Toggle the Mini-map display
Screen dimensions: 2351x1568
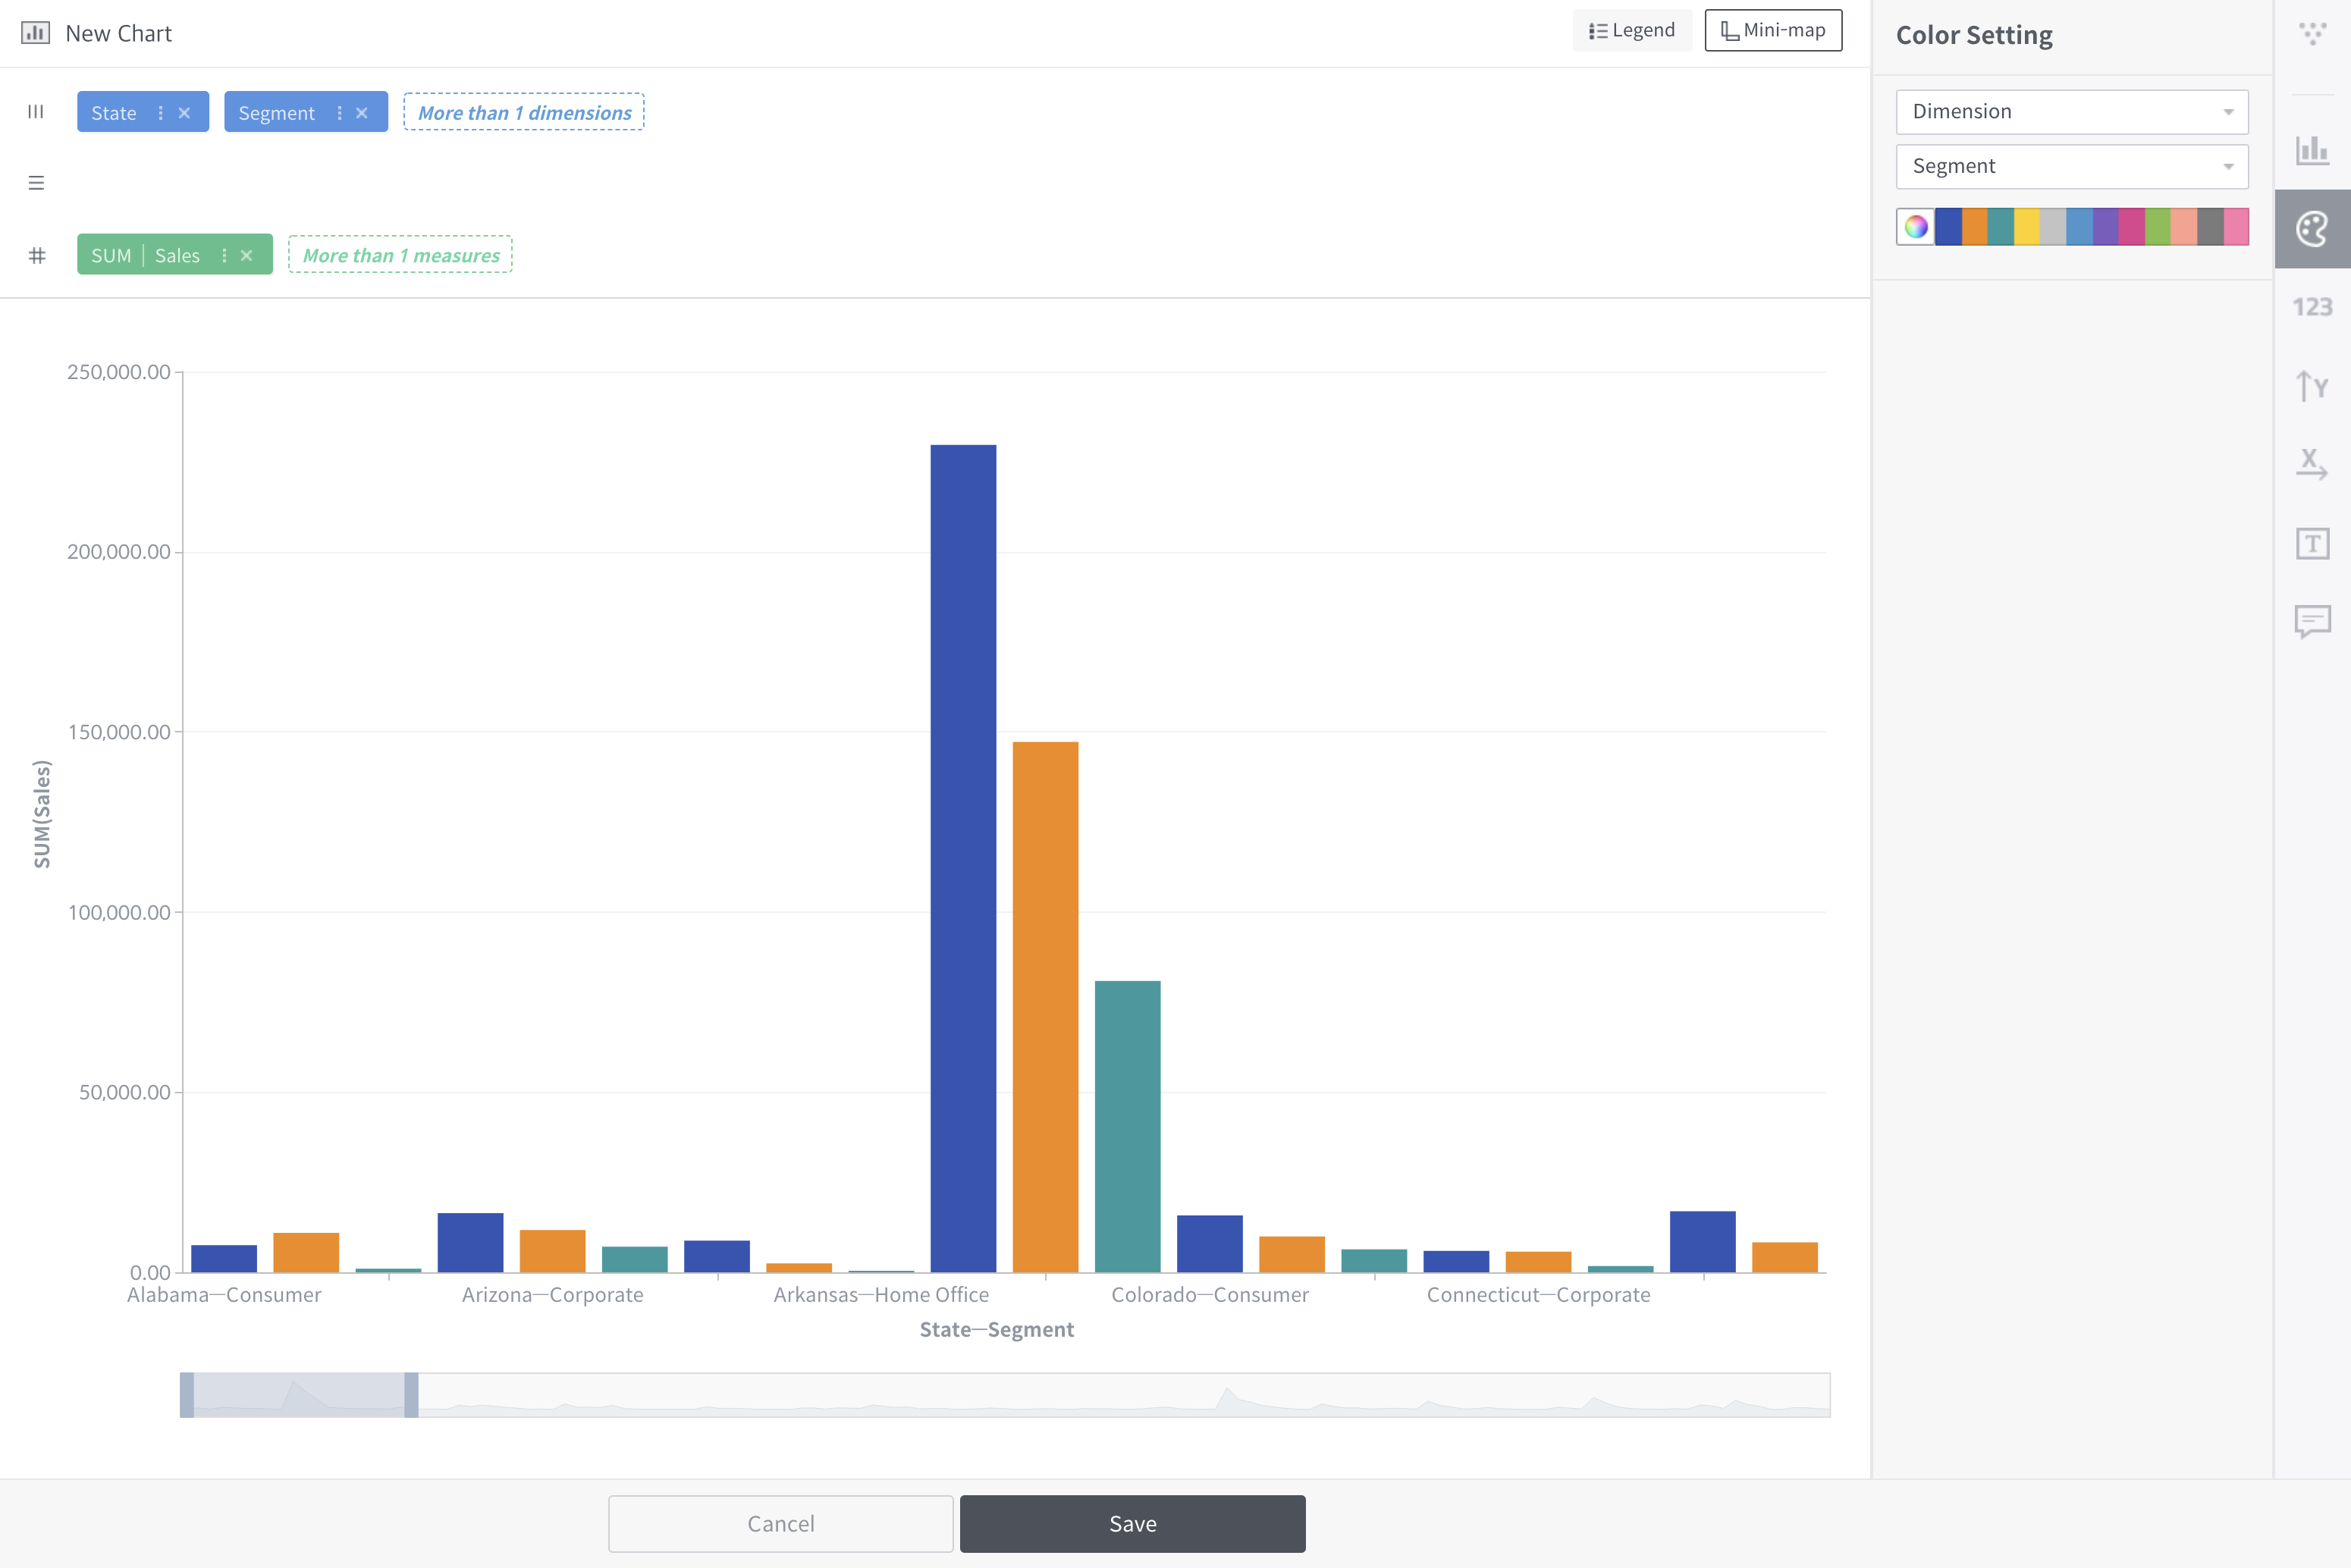point(1772,30)
